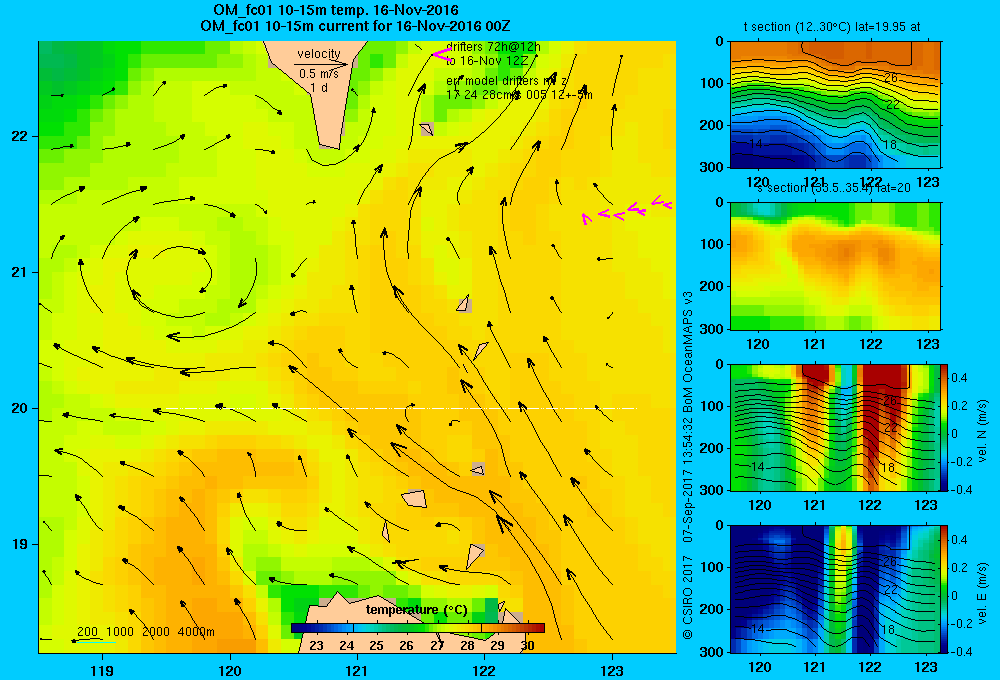Viewport: 1000px width, 680px height.
Task: Click the vel. E colorbar
Action: (x=944, y=589)
